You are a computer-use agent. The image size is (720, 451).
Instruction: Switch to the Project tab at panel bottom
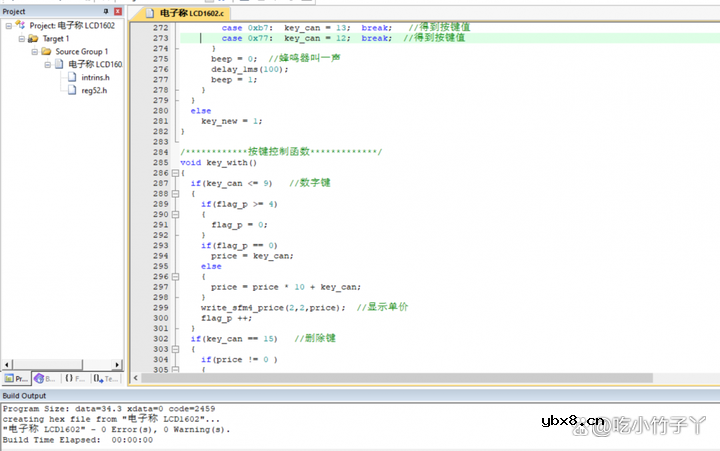point(16,379)
